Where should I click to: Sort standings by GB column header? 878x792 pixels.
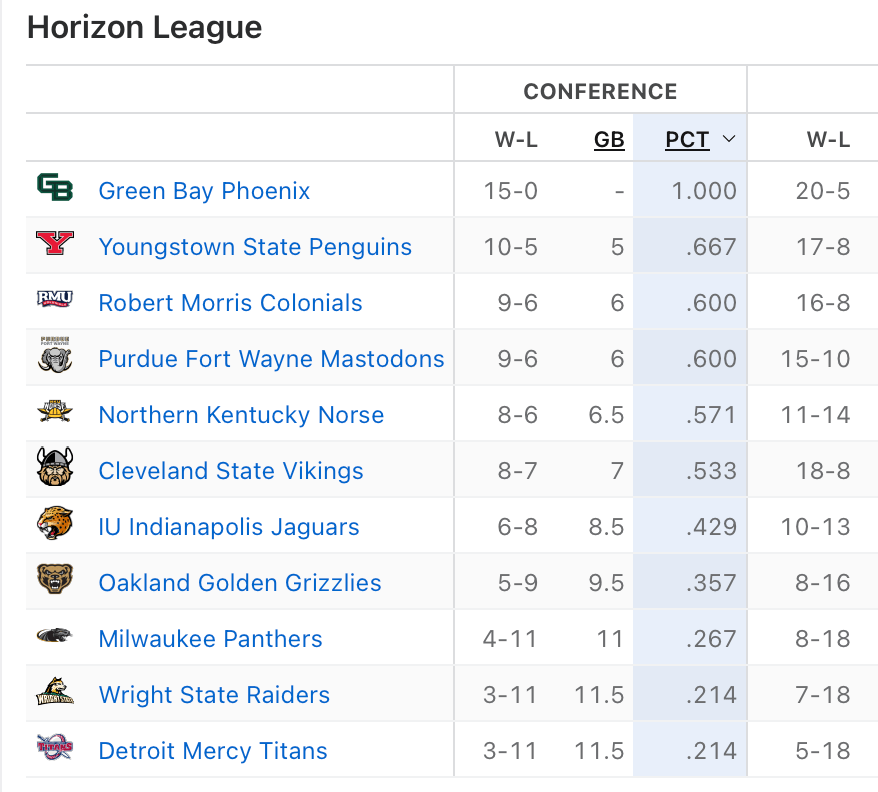609,140
